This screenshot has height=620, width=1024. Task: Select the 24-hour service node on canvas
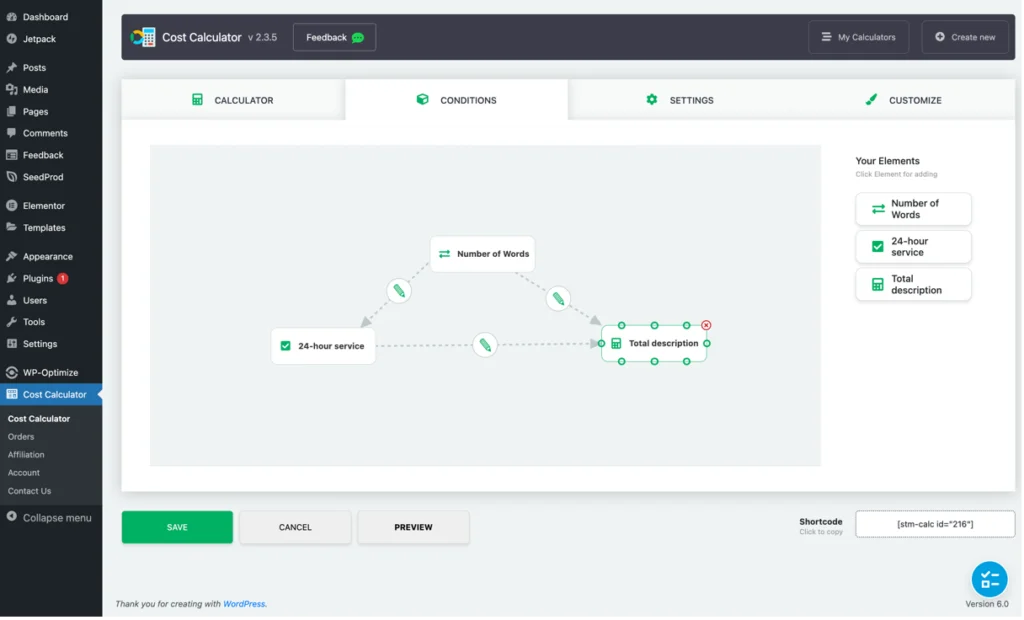[323, 346]
